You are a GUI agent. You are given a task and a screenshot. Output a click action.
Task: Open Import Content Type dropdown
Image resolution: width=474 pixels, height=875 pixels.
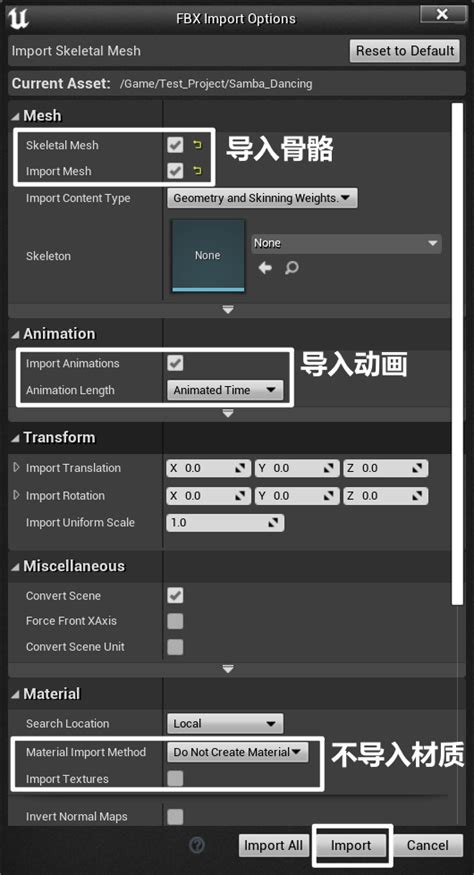coord(262,198)
